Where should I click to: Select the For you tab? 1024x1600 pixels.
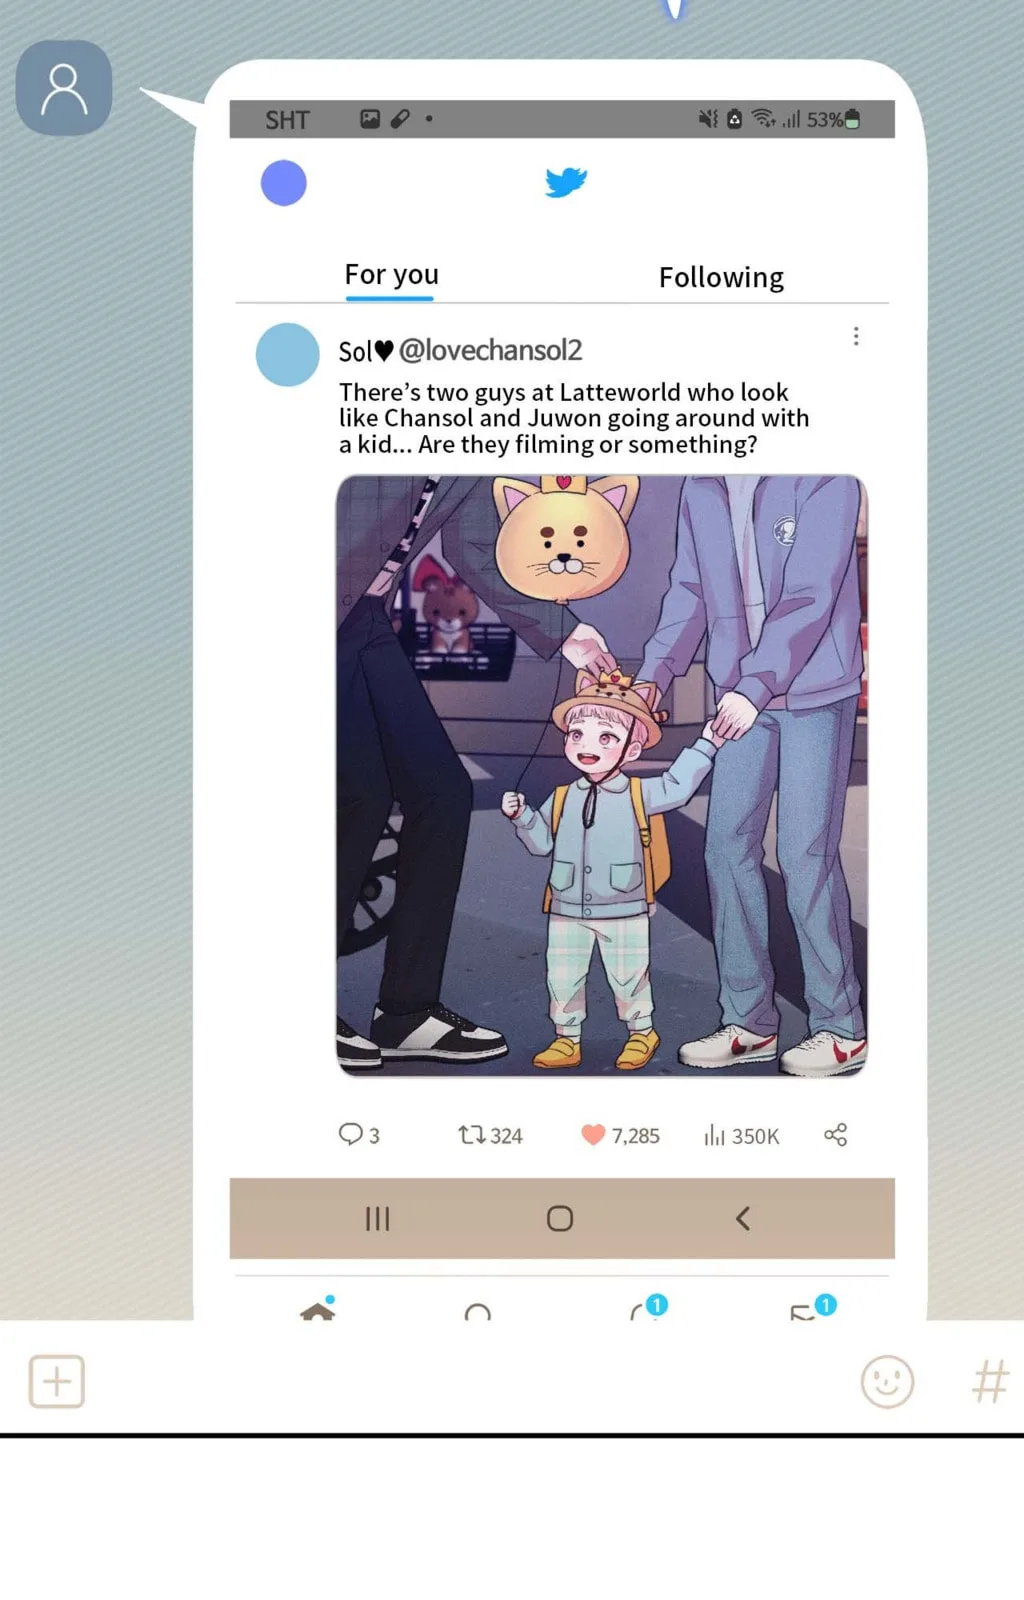tap(391, 275)
